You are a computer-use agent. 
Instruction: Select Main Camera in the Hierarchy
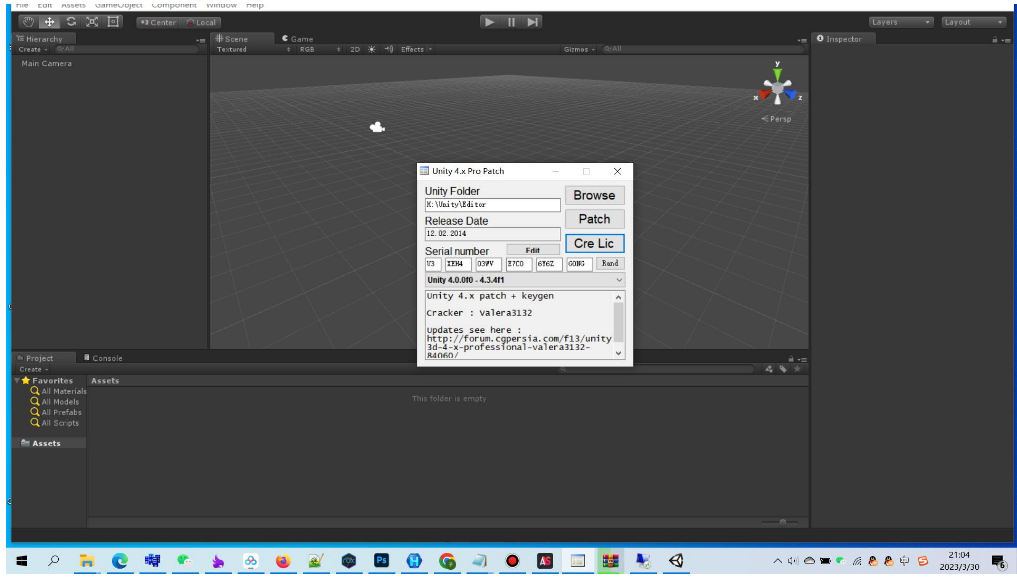47,64
